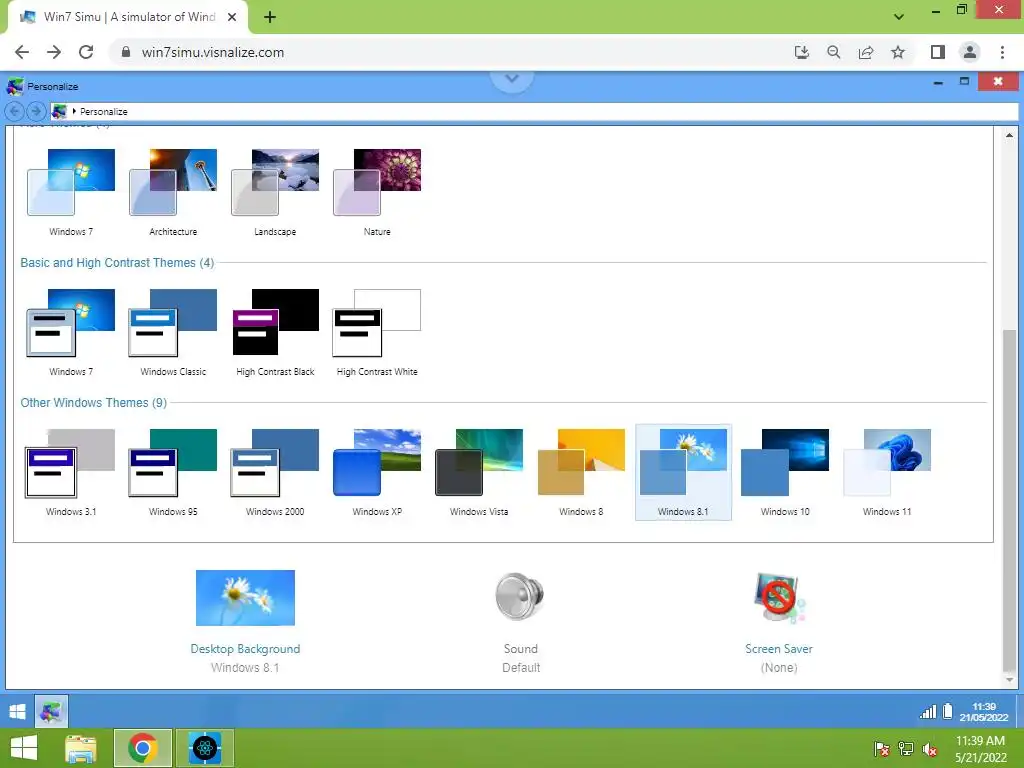Click the selected Windows 8.1 theme
This screenshot has height=768, width=1024.
[683, 472]
